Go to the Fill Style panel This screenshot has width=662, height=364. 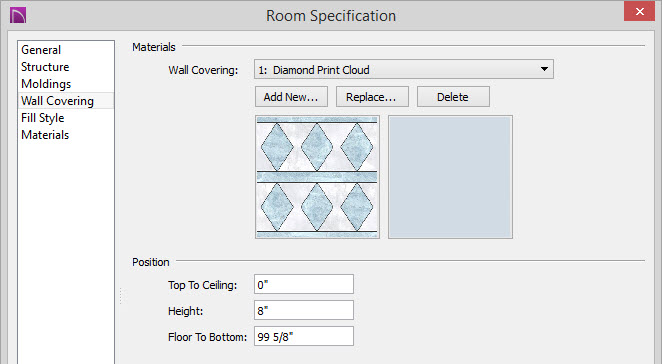click(x=43, y=118)
